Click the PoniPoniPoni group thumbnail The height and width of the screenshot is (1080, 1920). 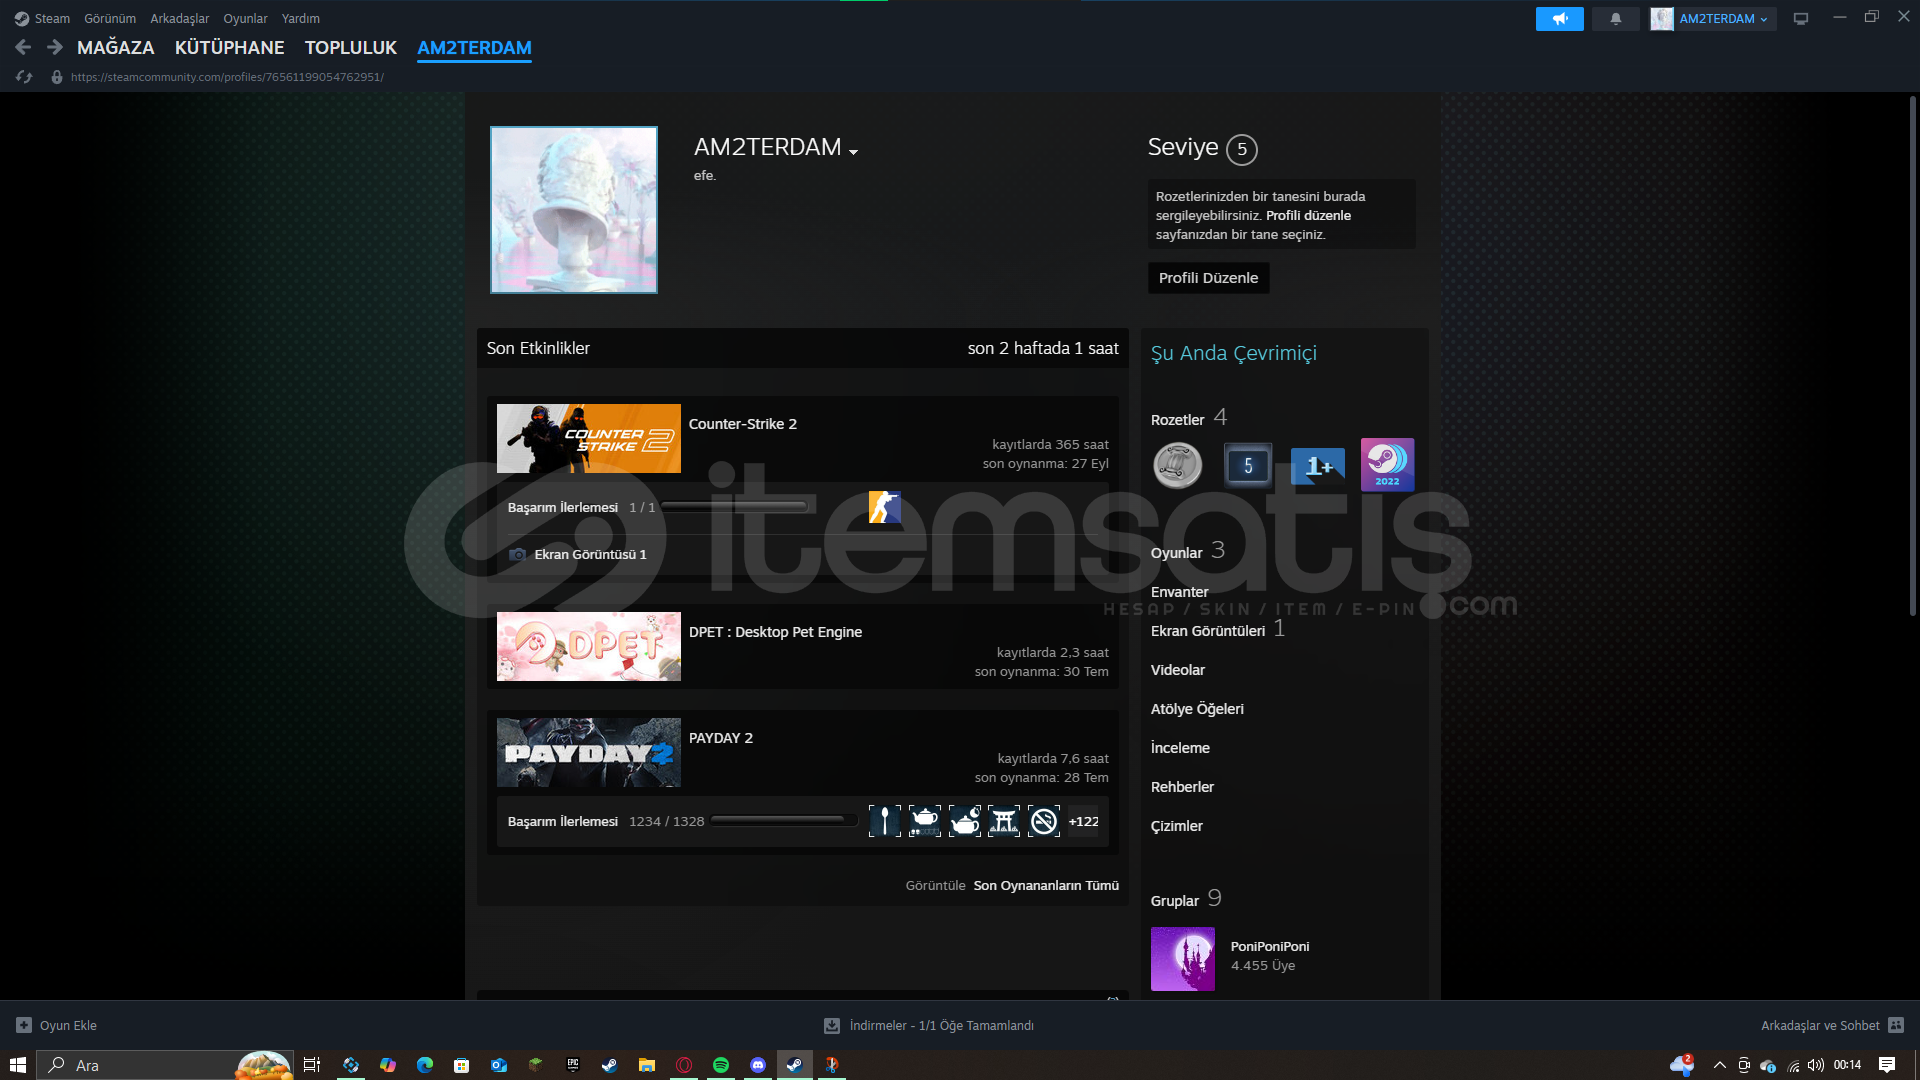1182,958
